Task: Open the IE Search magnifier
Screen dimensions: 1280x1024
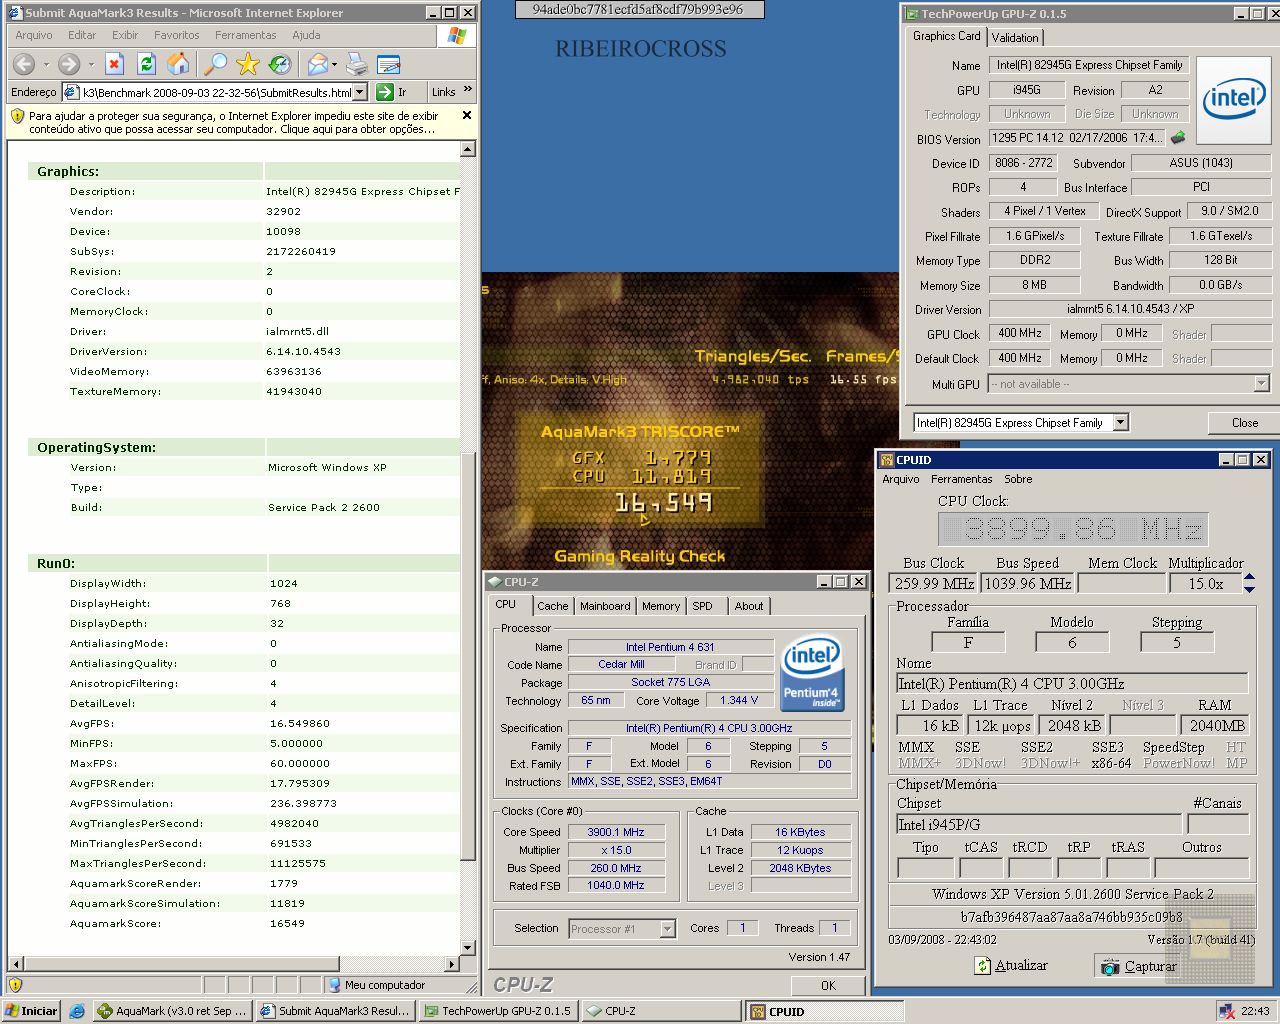Action: coord(215,64)
